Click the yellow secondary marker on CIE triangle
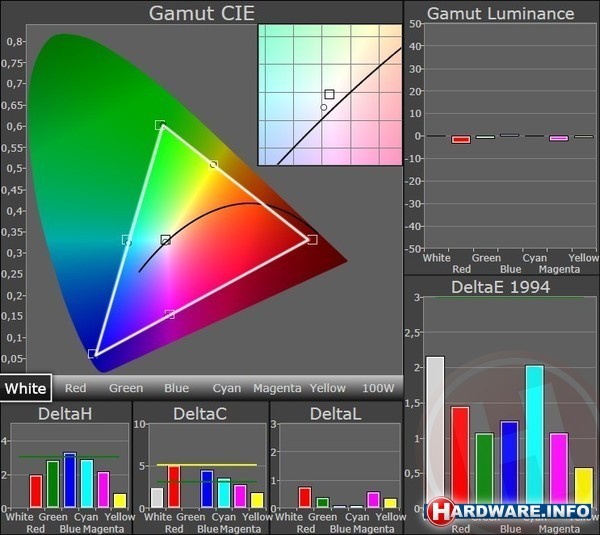This screenshot has width=600, height=535. click(214, 164)
